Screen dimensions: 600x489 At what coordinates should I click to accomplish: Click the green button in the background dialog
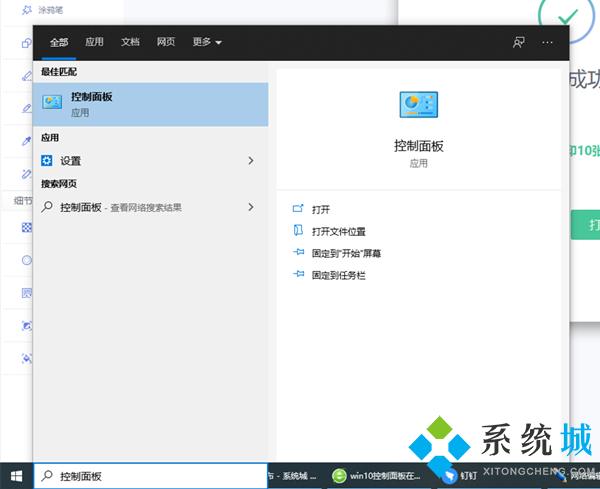(585, 225)
